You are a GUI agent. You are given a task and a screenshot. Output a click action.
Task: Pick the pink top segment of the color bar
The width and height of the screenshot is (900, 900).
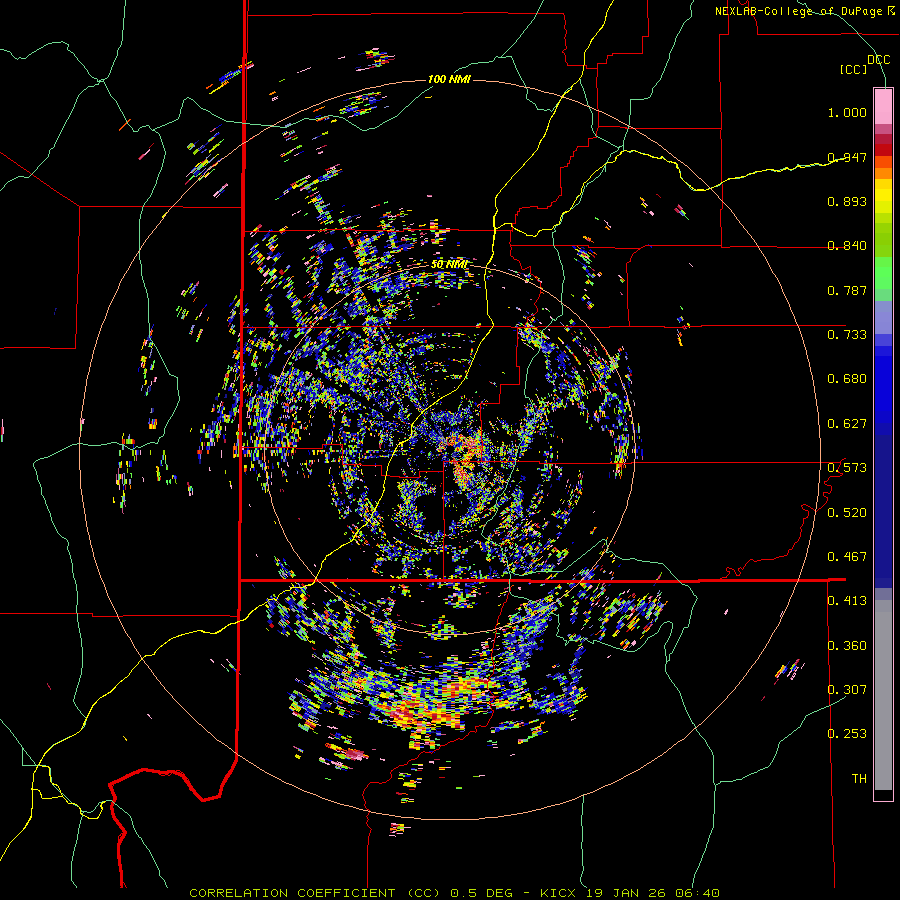(883, 106)
